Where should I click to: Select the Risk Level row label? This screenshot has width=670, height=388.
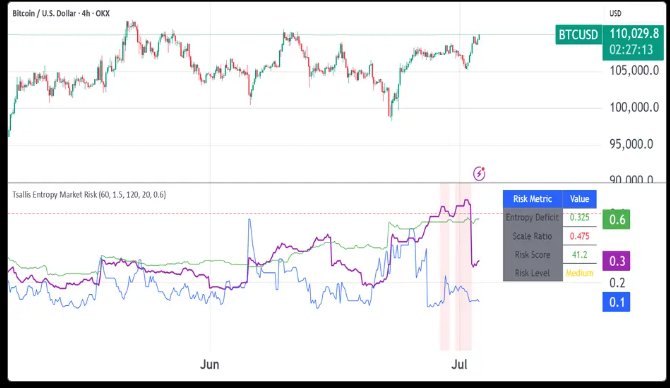532,273
